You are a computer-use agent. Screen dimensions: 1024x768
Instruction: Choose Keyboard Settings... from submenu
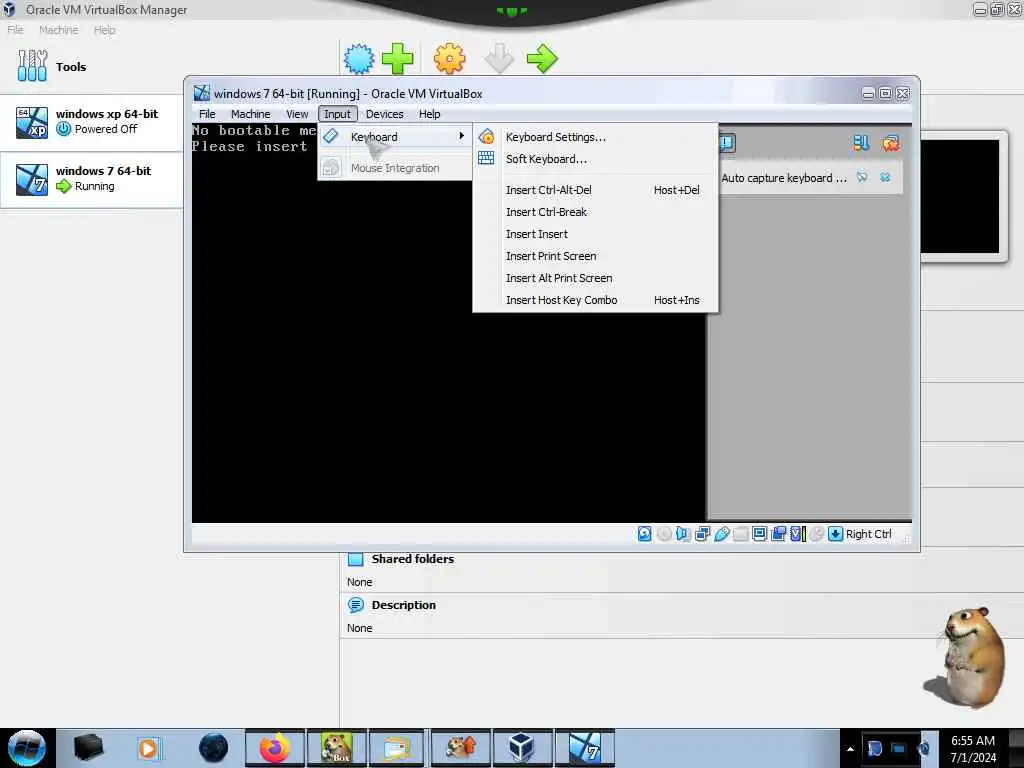(596, 137)
